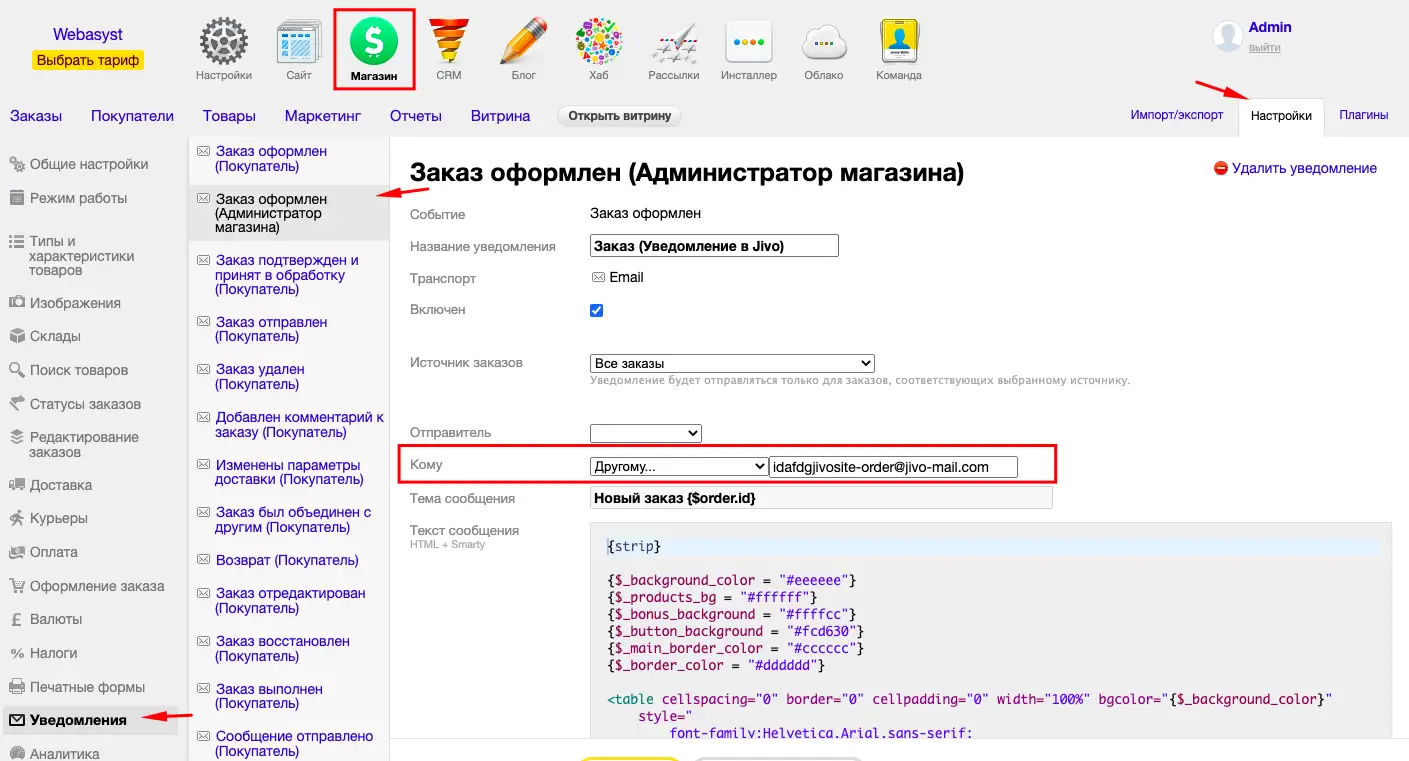1409x761 pixels.
Task: Open the CRM funnel app icon
Action: coord(448,45)
